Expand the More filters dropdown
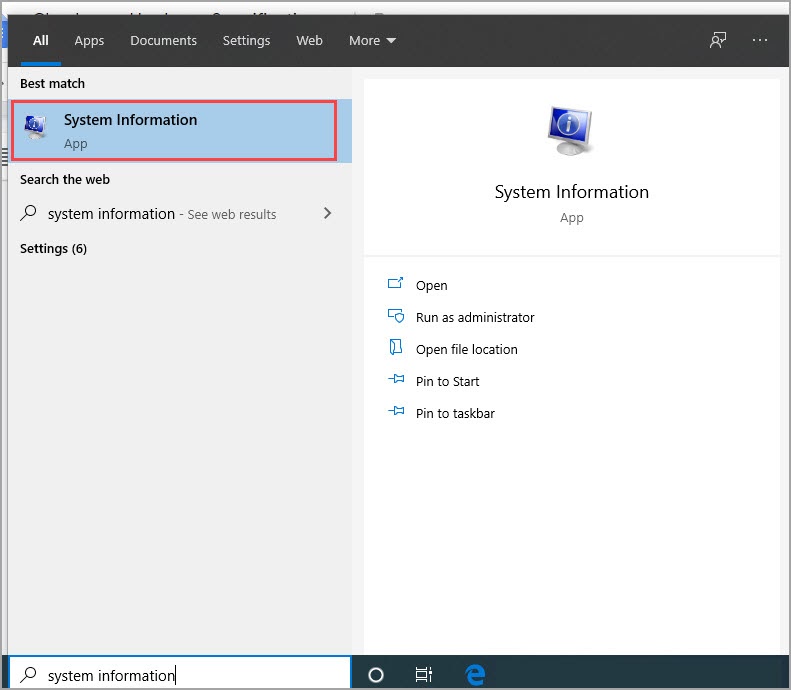Screen dimensions: 791x690 click(372, 40)
